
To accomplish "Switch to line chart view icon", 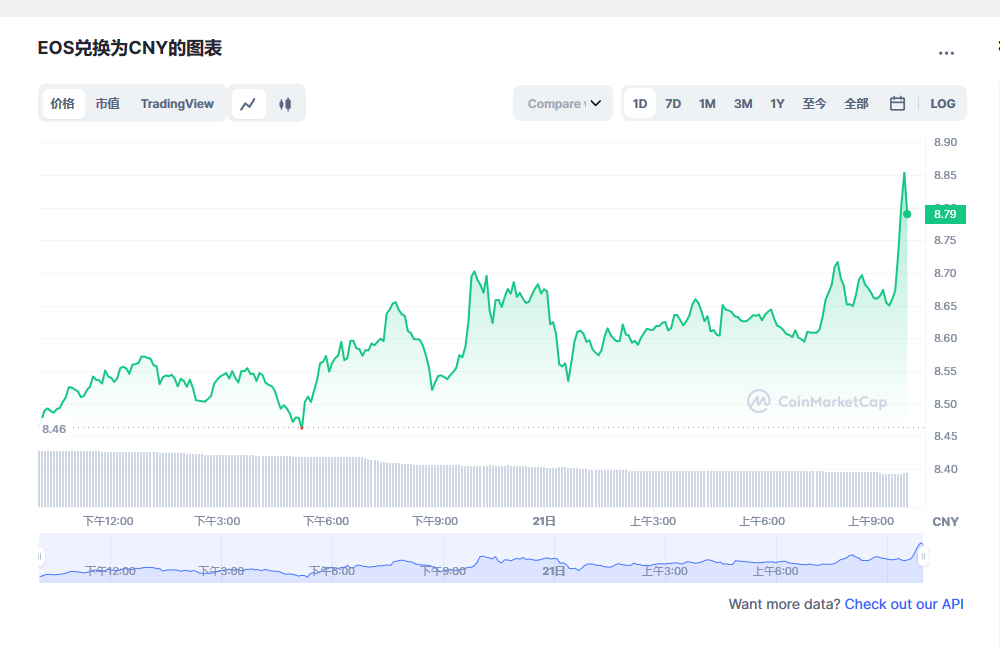I will pyautogui.click(x=248, y=104).
